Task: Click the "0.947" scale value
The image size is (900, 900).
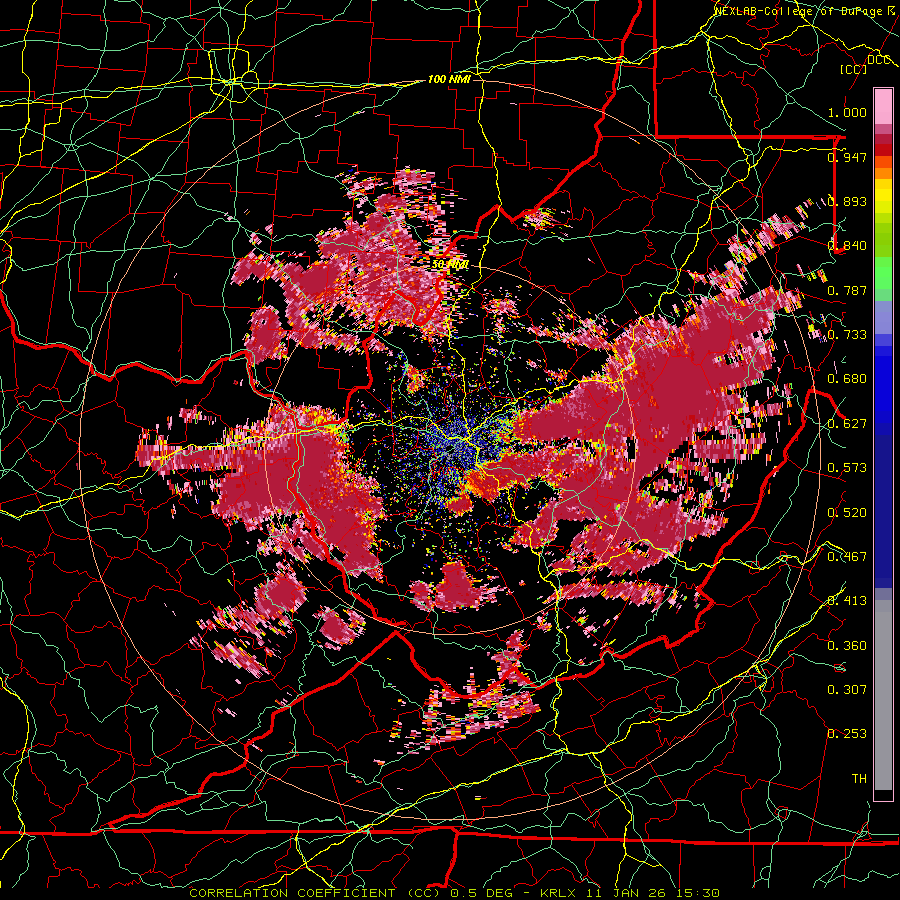Action: coord(847,157)
